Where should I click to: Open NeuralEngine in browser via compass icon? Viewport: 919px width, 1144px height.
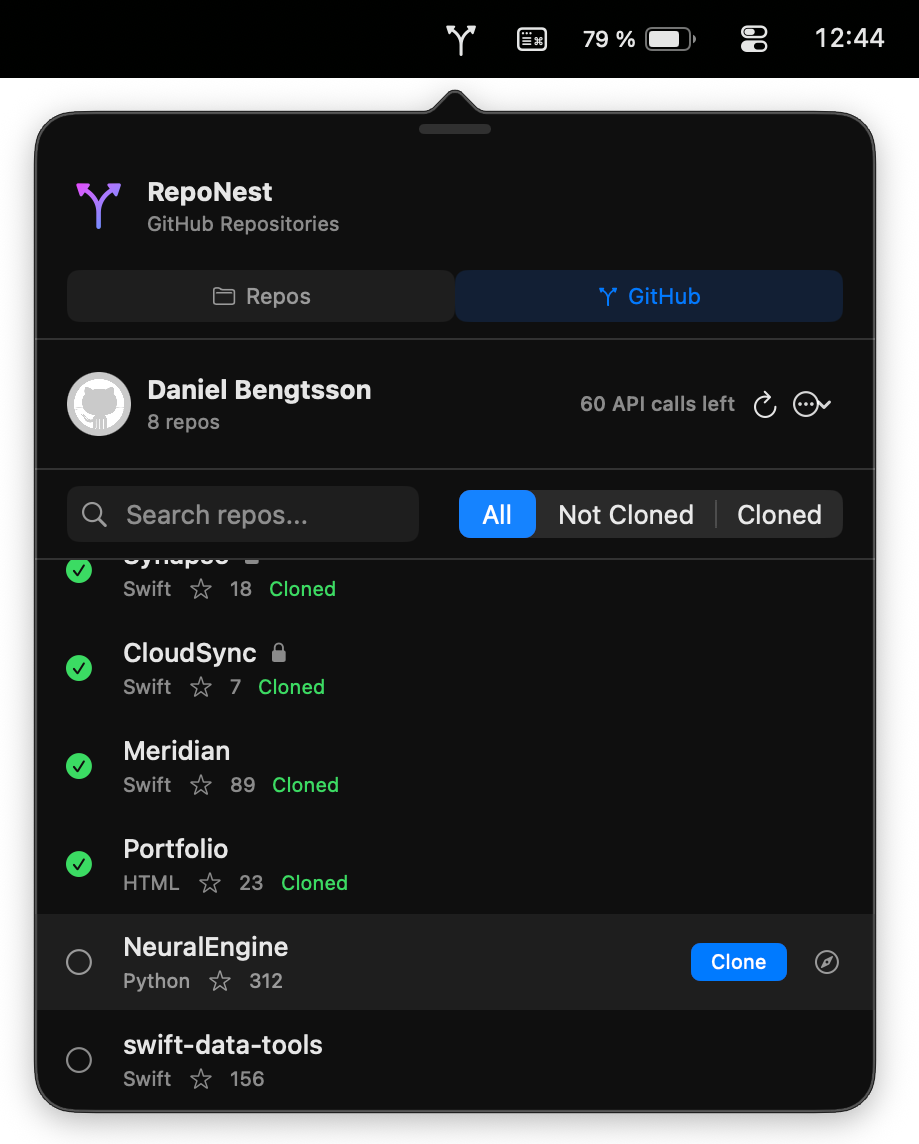[x=827, y=962]
